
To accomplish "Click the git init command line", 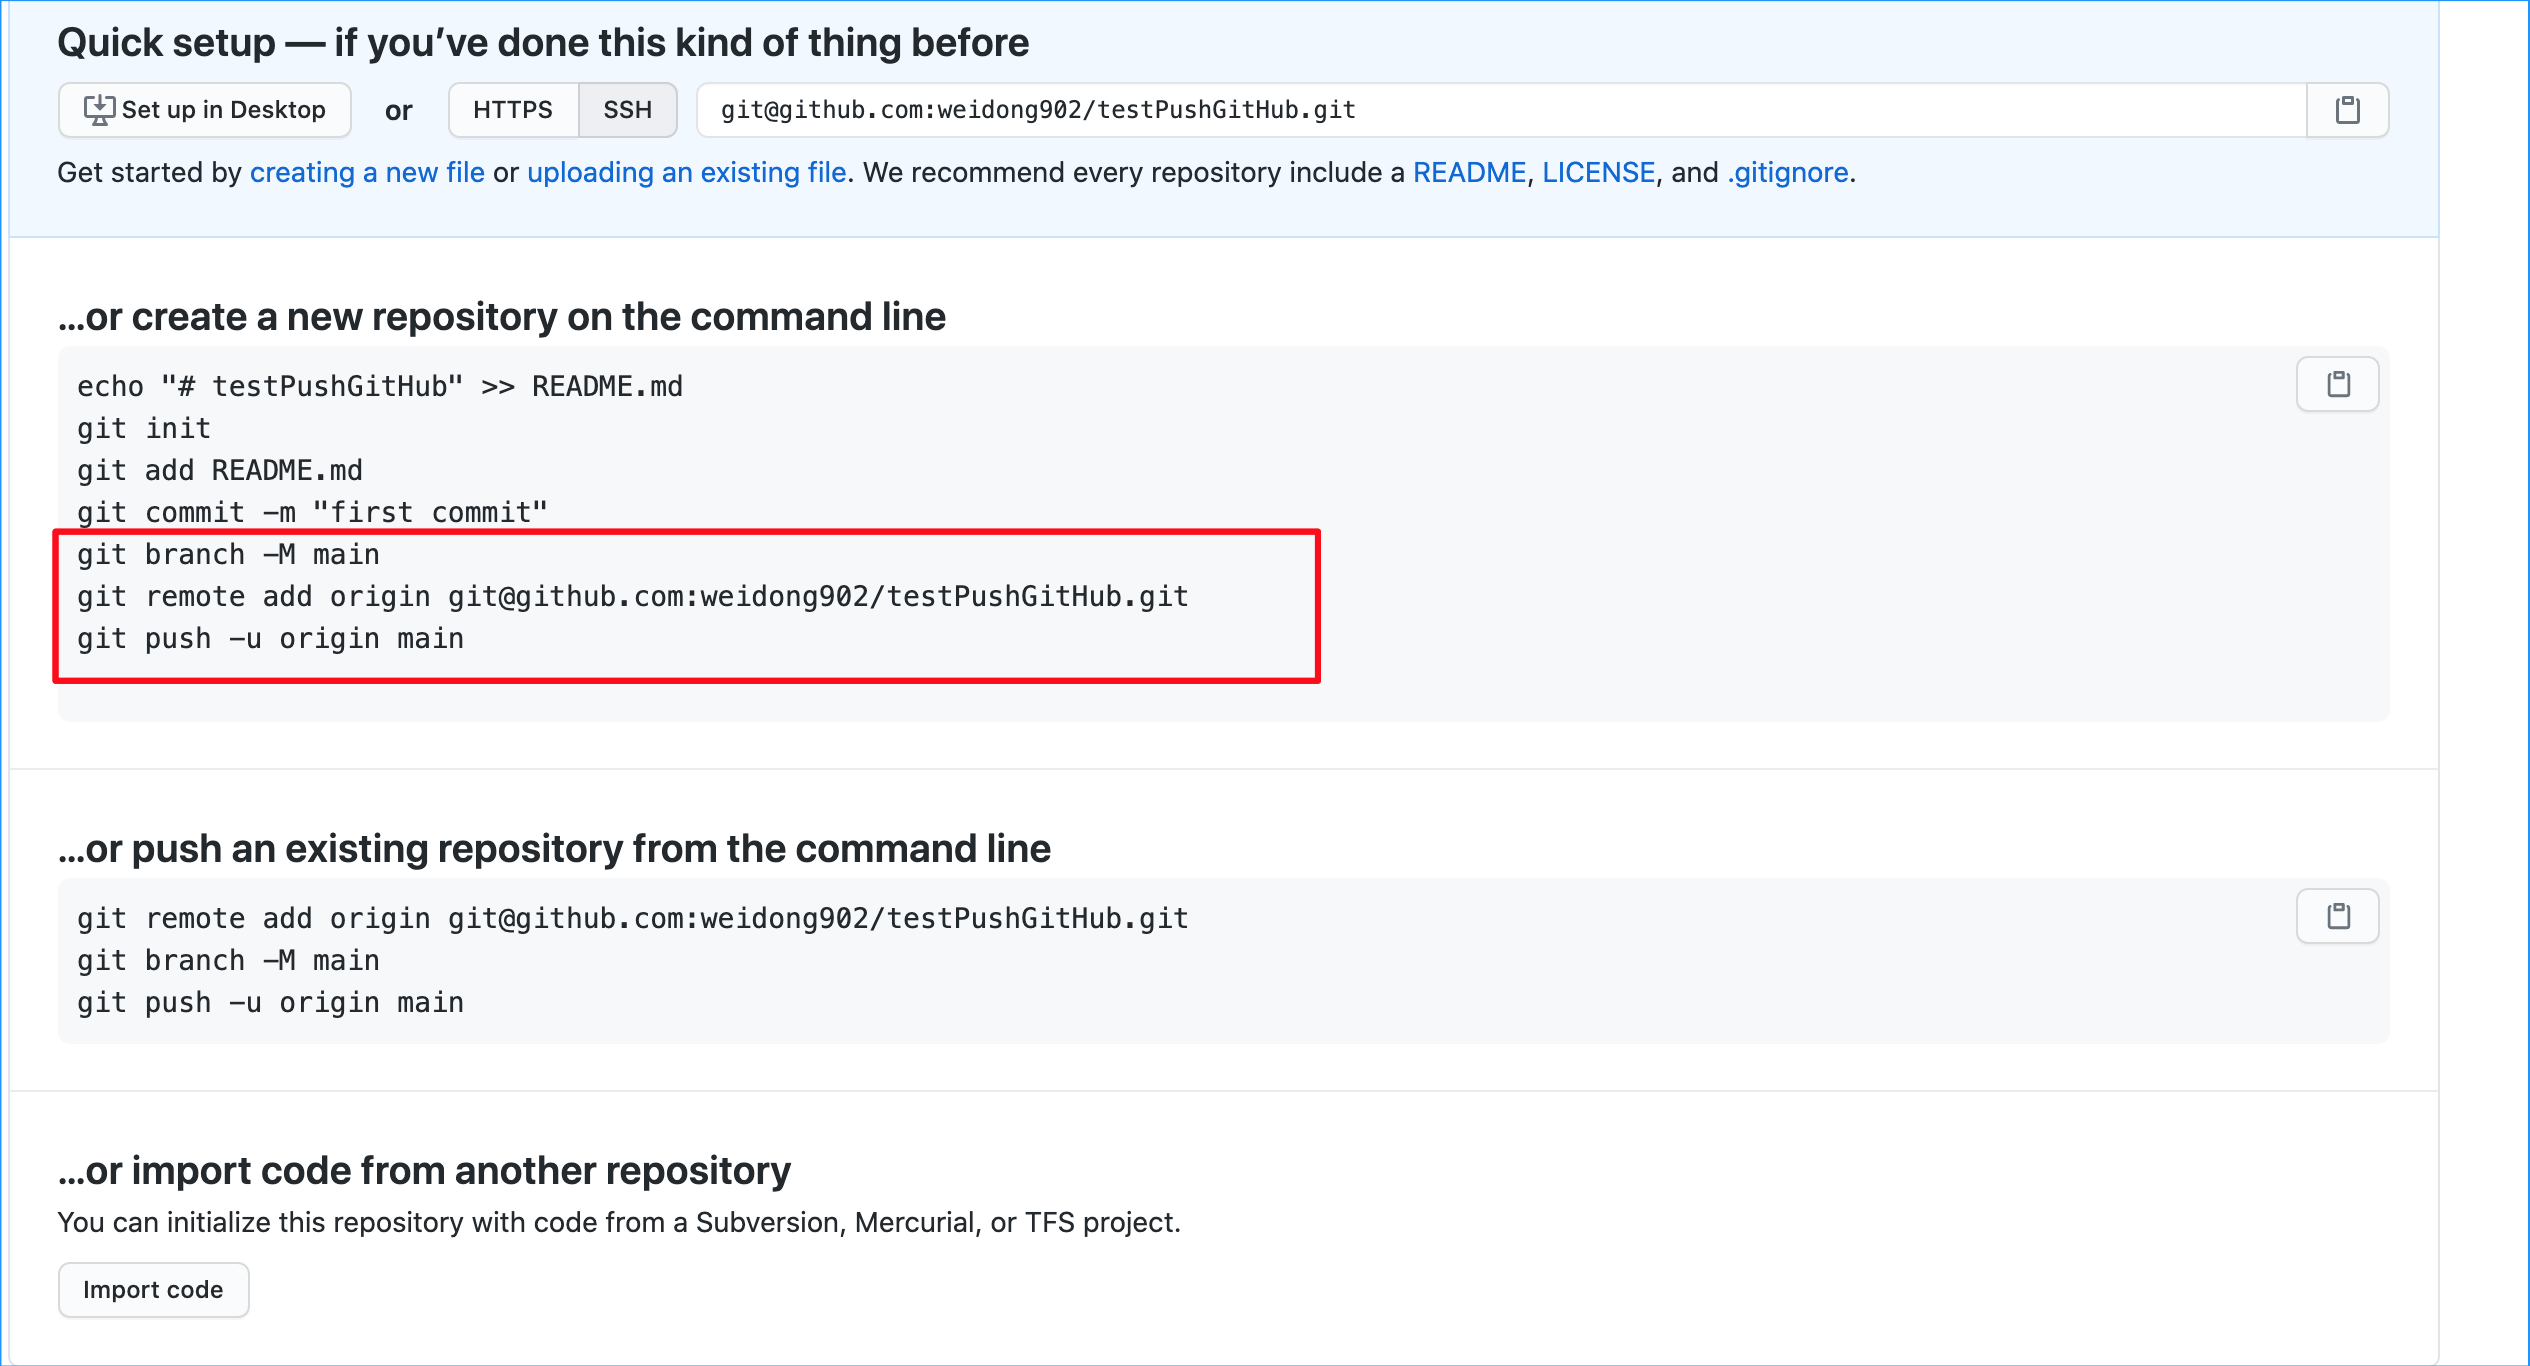I will [x=144, y=429].
